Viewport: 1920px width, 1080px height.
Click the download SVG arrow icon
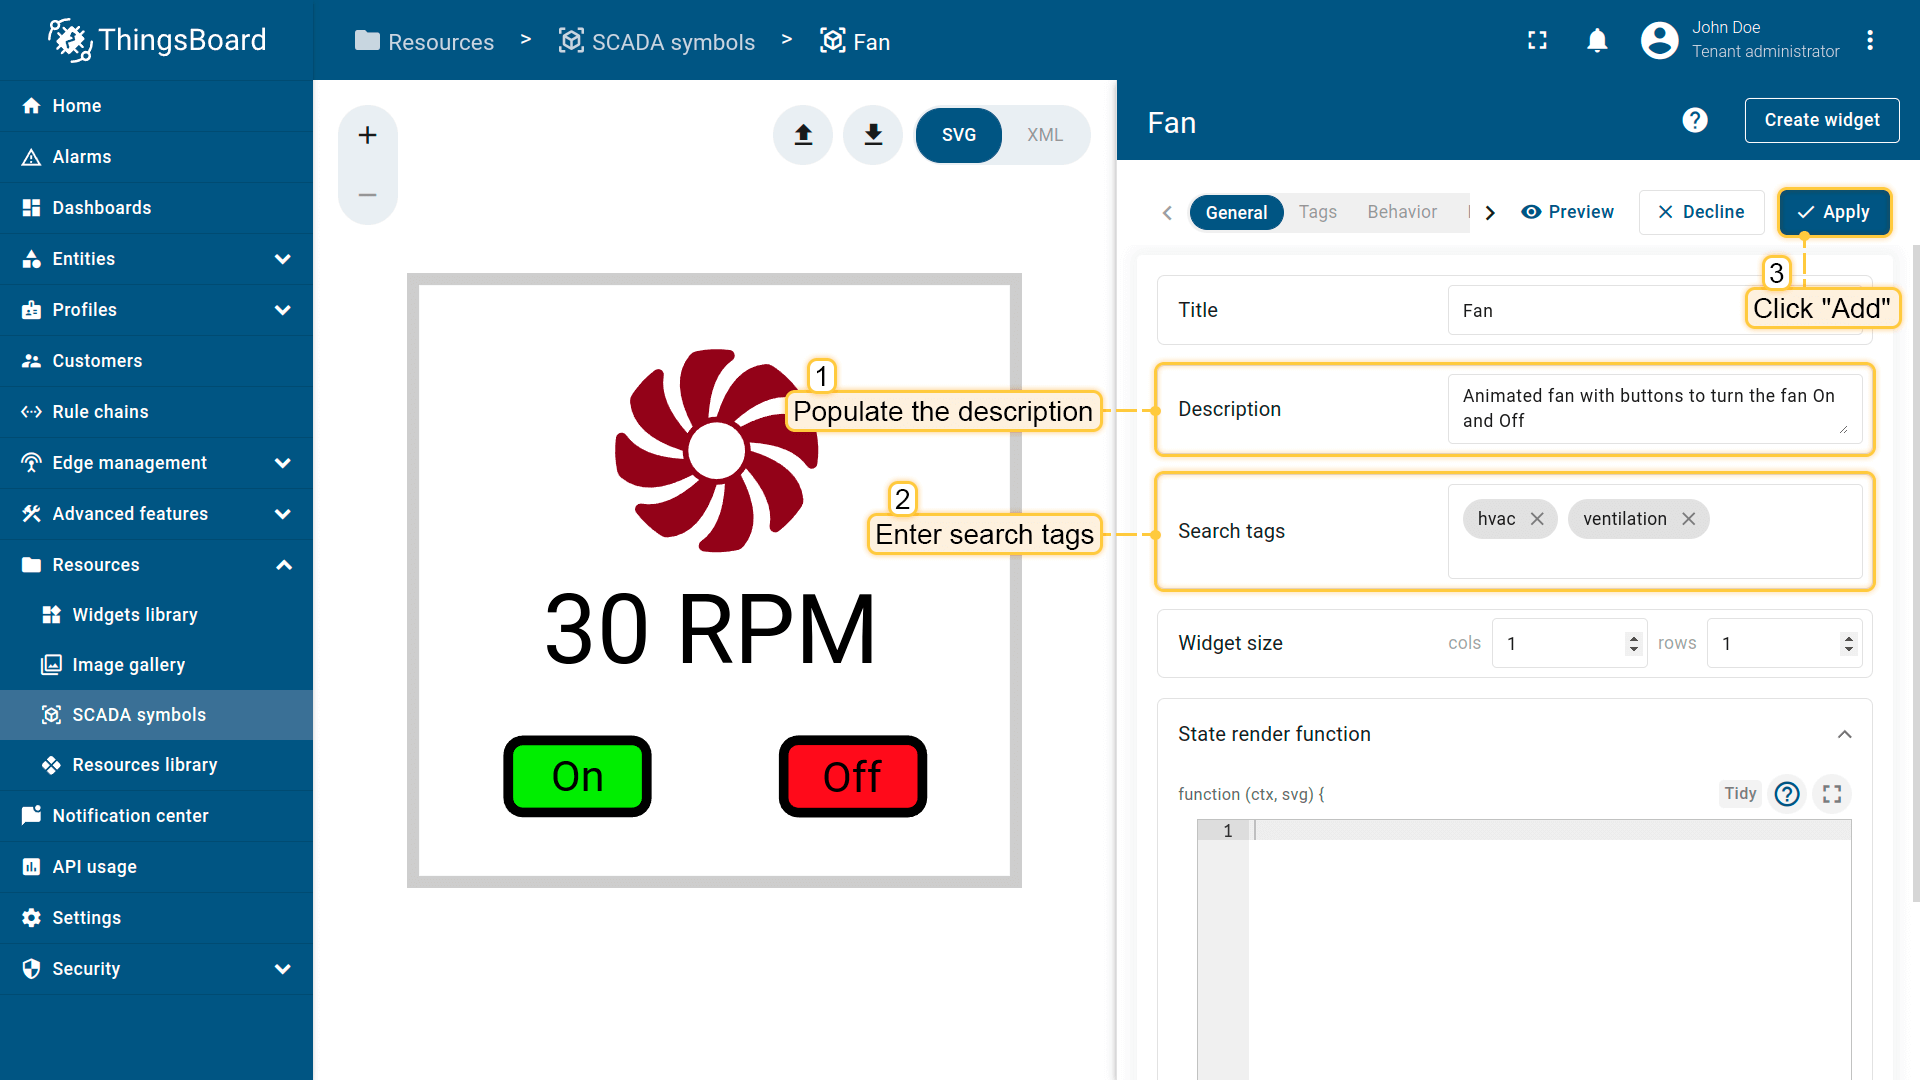coord(873,135)
